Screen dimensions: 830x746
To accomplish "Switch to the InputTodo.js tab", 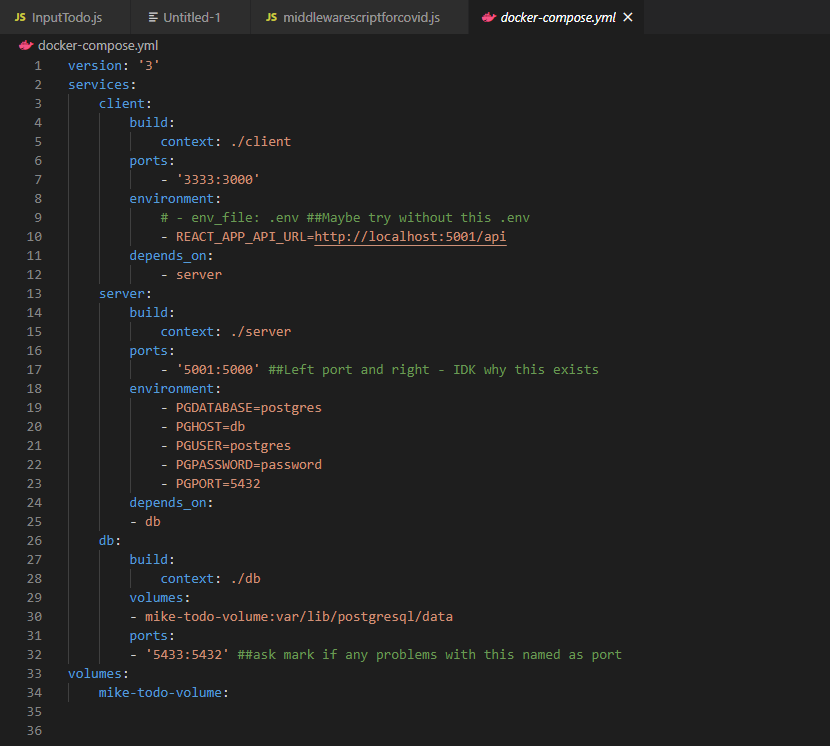I will coord(66,18).
